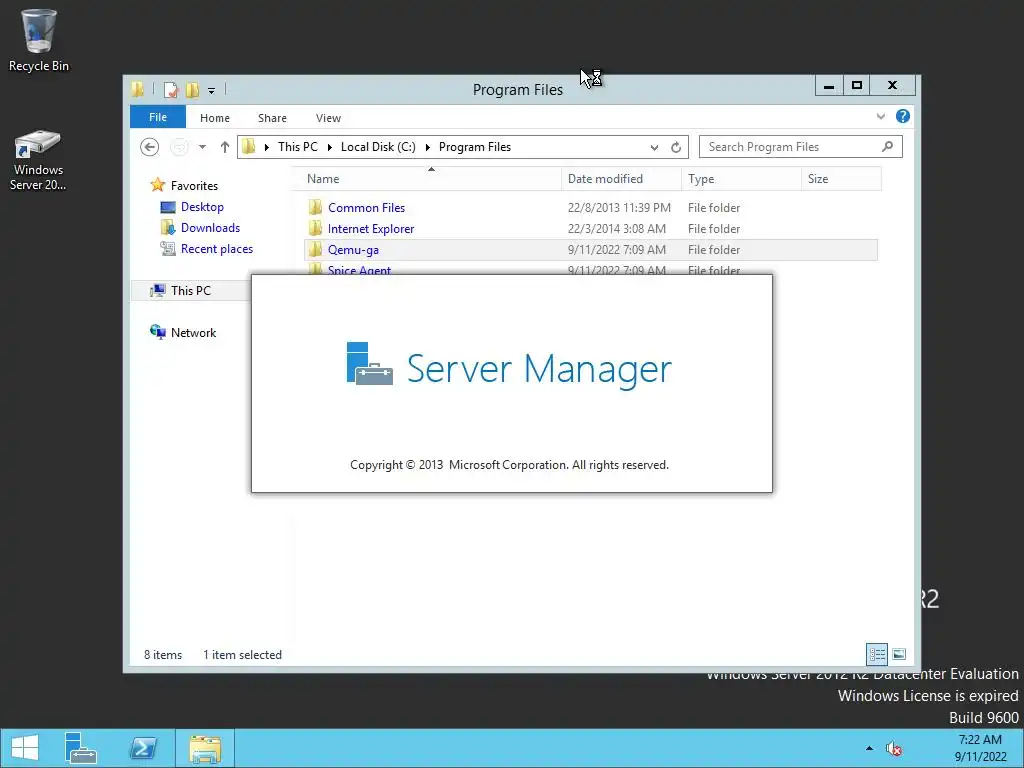Viewport: 1024px width, 768px height.
Task: Select the Common Files folder
Action: pyautogui.click(x=366, y=208)
